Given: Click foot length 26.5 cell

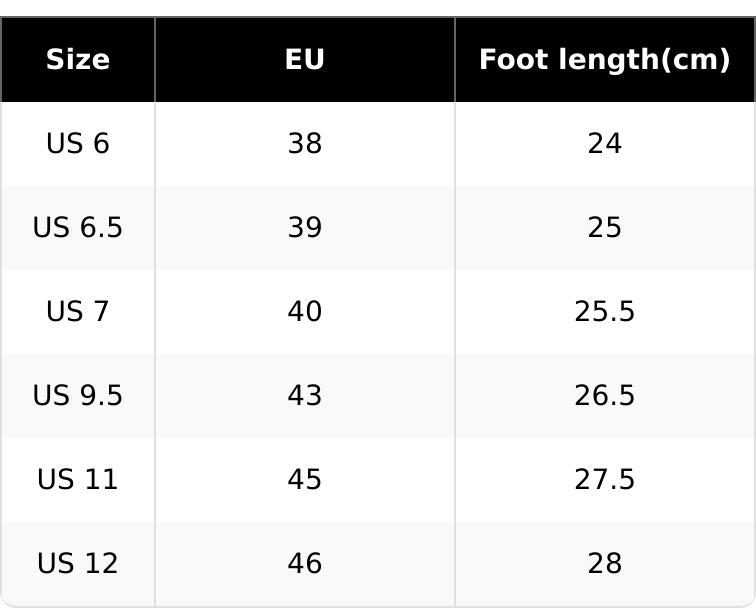Looking at the screenshot, I should click(x=604, y=396).
